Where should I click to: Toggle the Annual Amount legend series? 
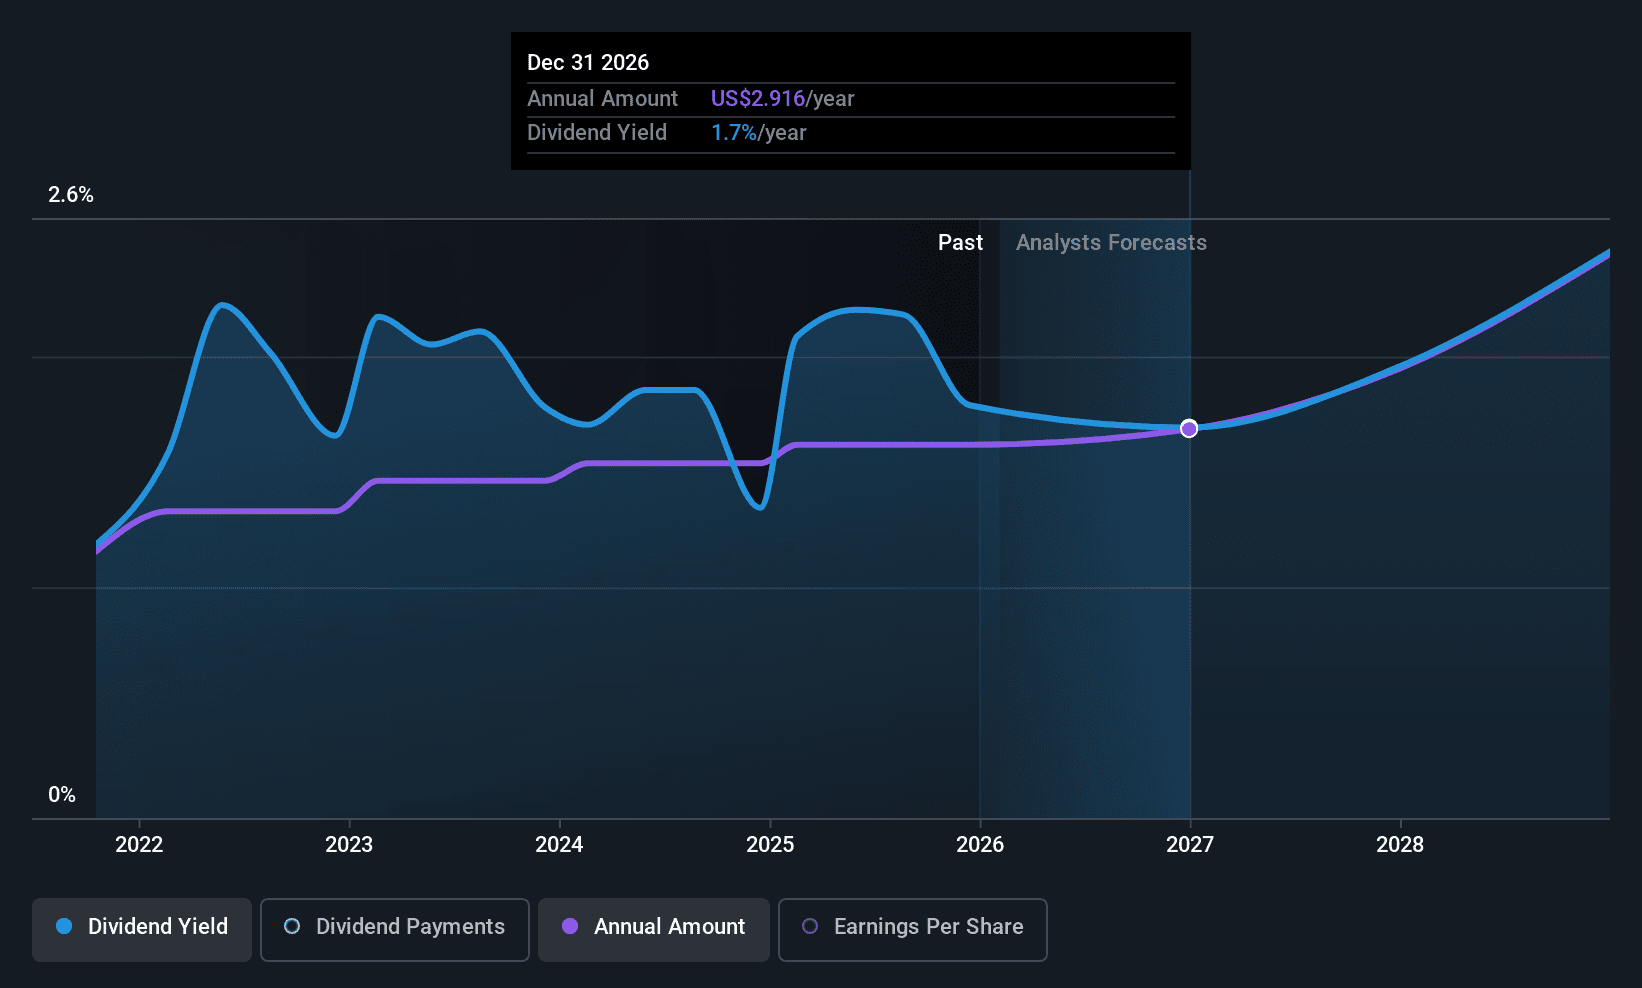[653, 928]
